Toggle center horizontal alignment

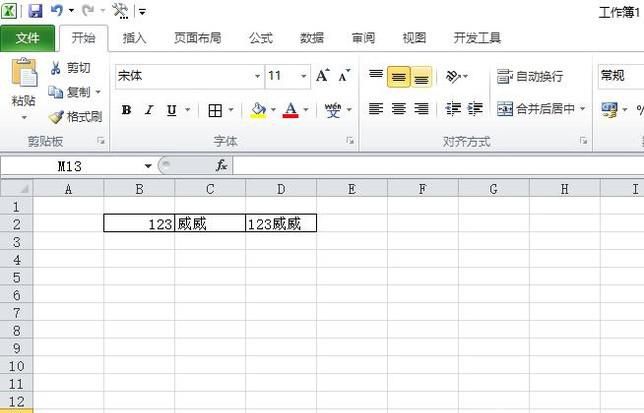point(398,109)
